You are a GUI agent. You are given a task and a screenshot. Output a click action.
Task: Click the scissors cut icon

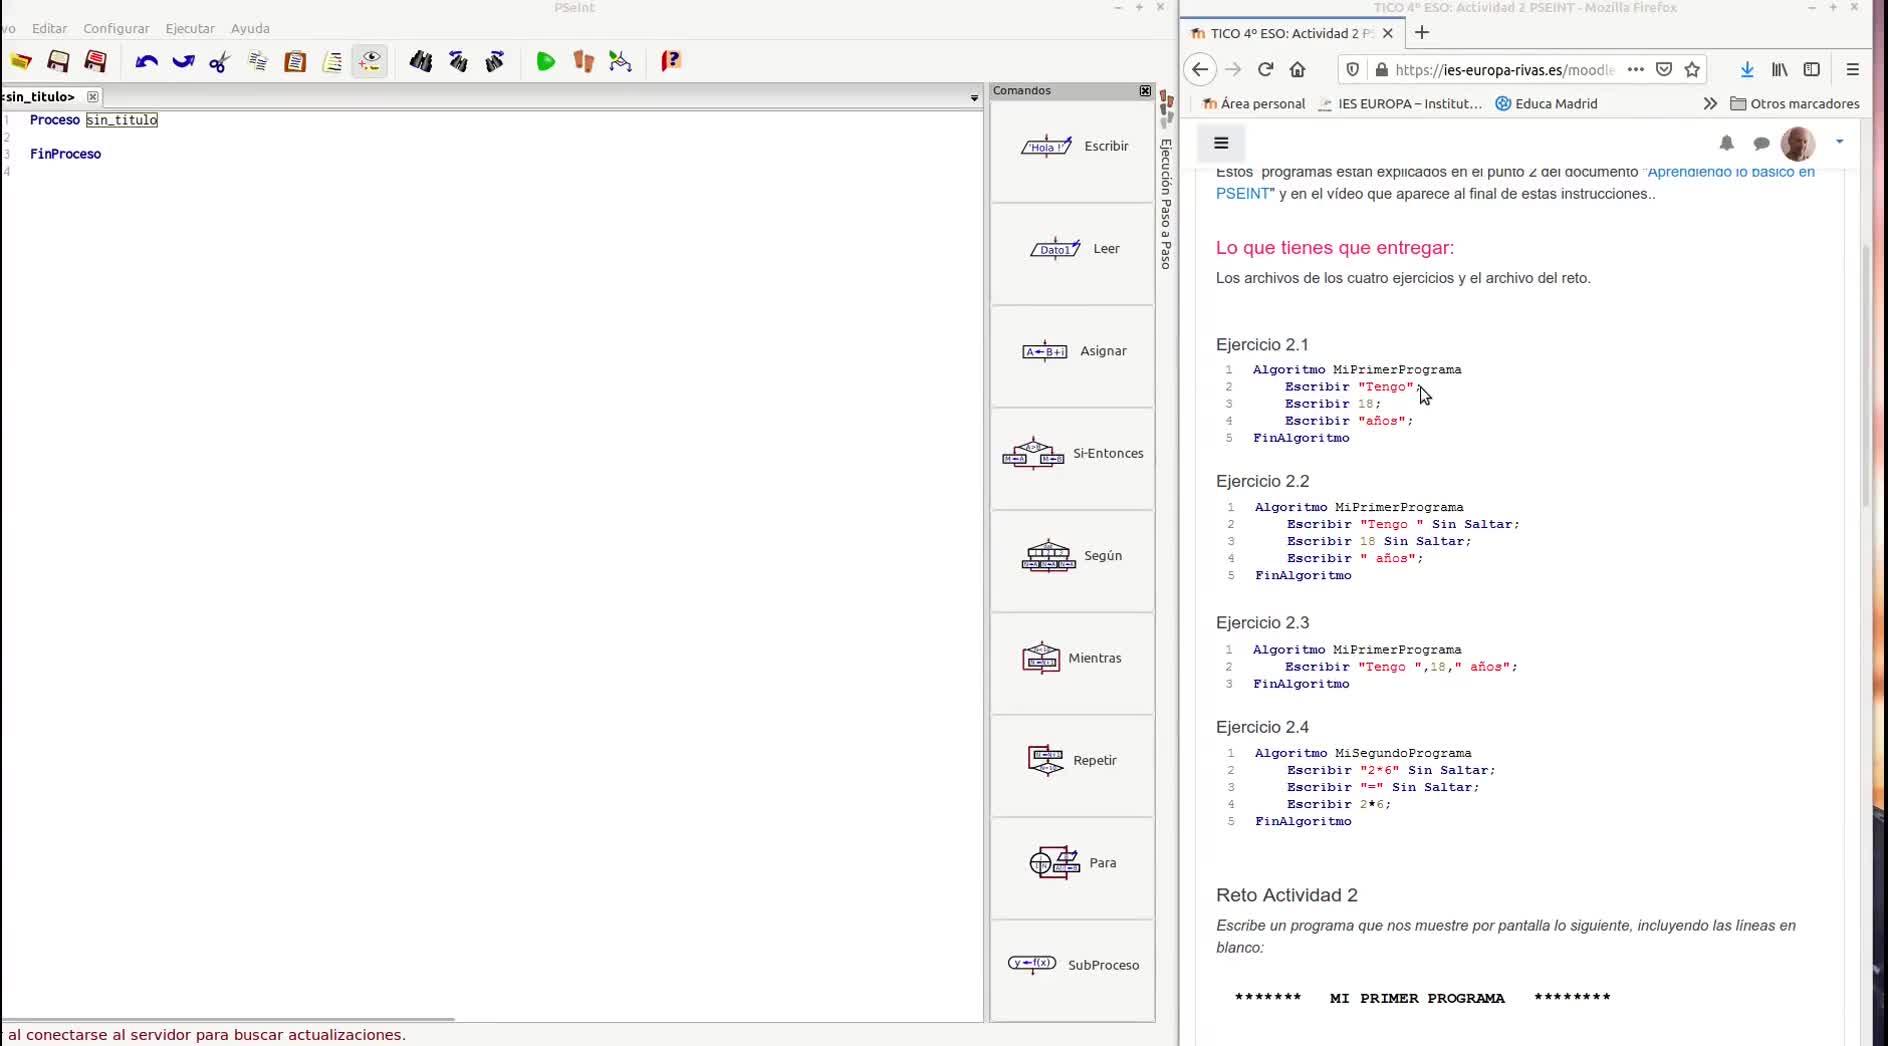click(219, 62)
